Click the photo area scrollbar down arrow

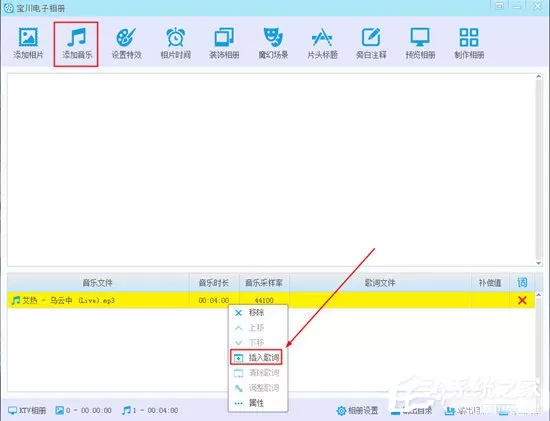pos(538,263)
